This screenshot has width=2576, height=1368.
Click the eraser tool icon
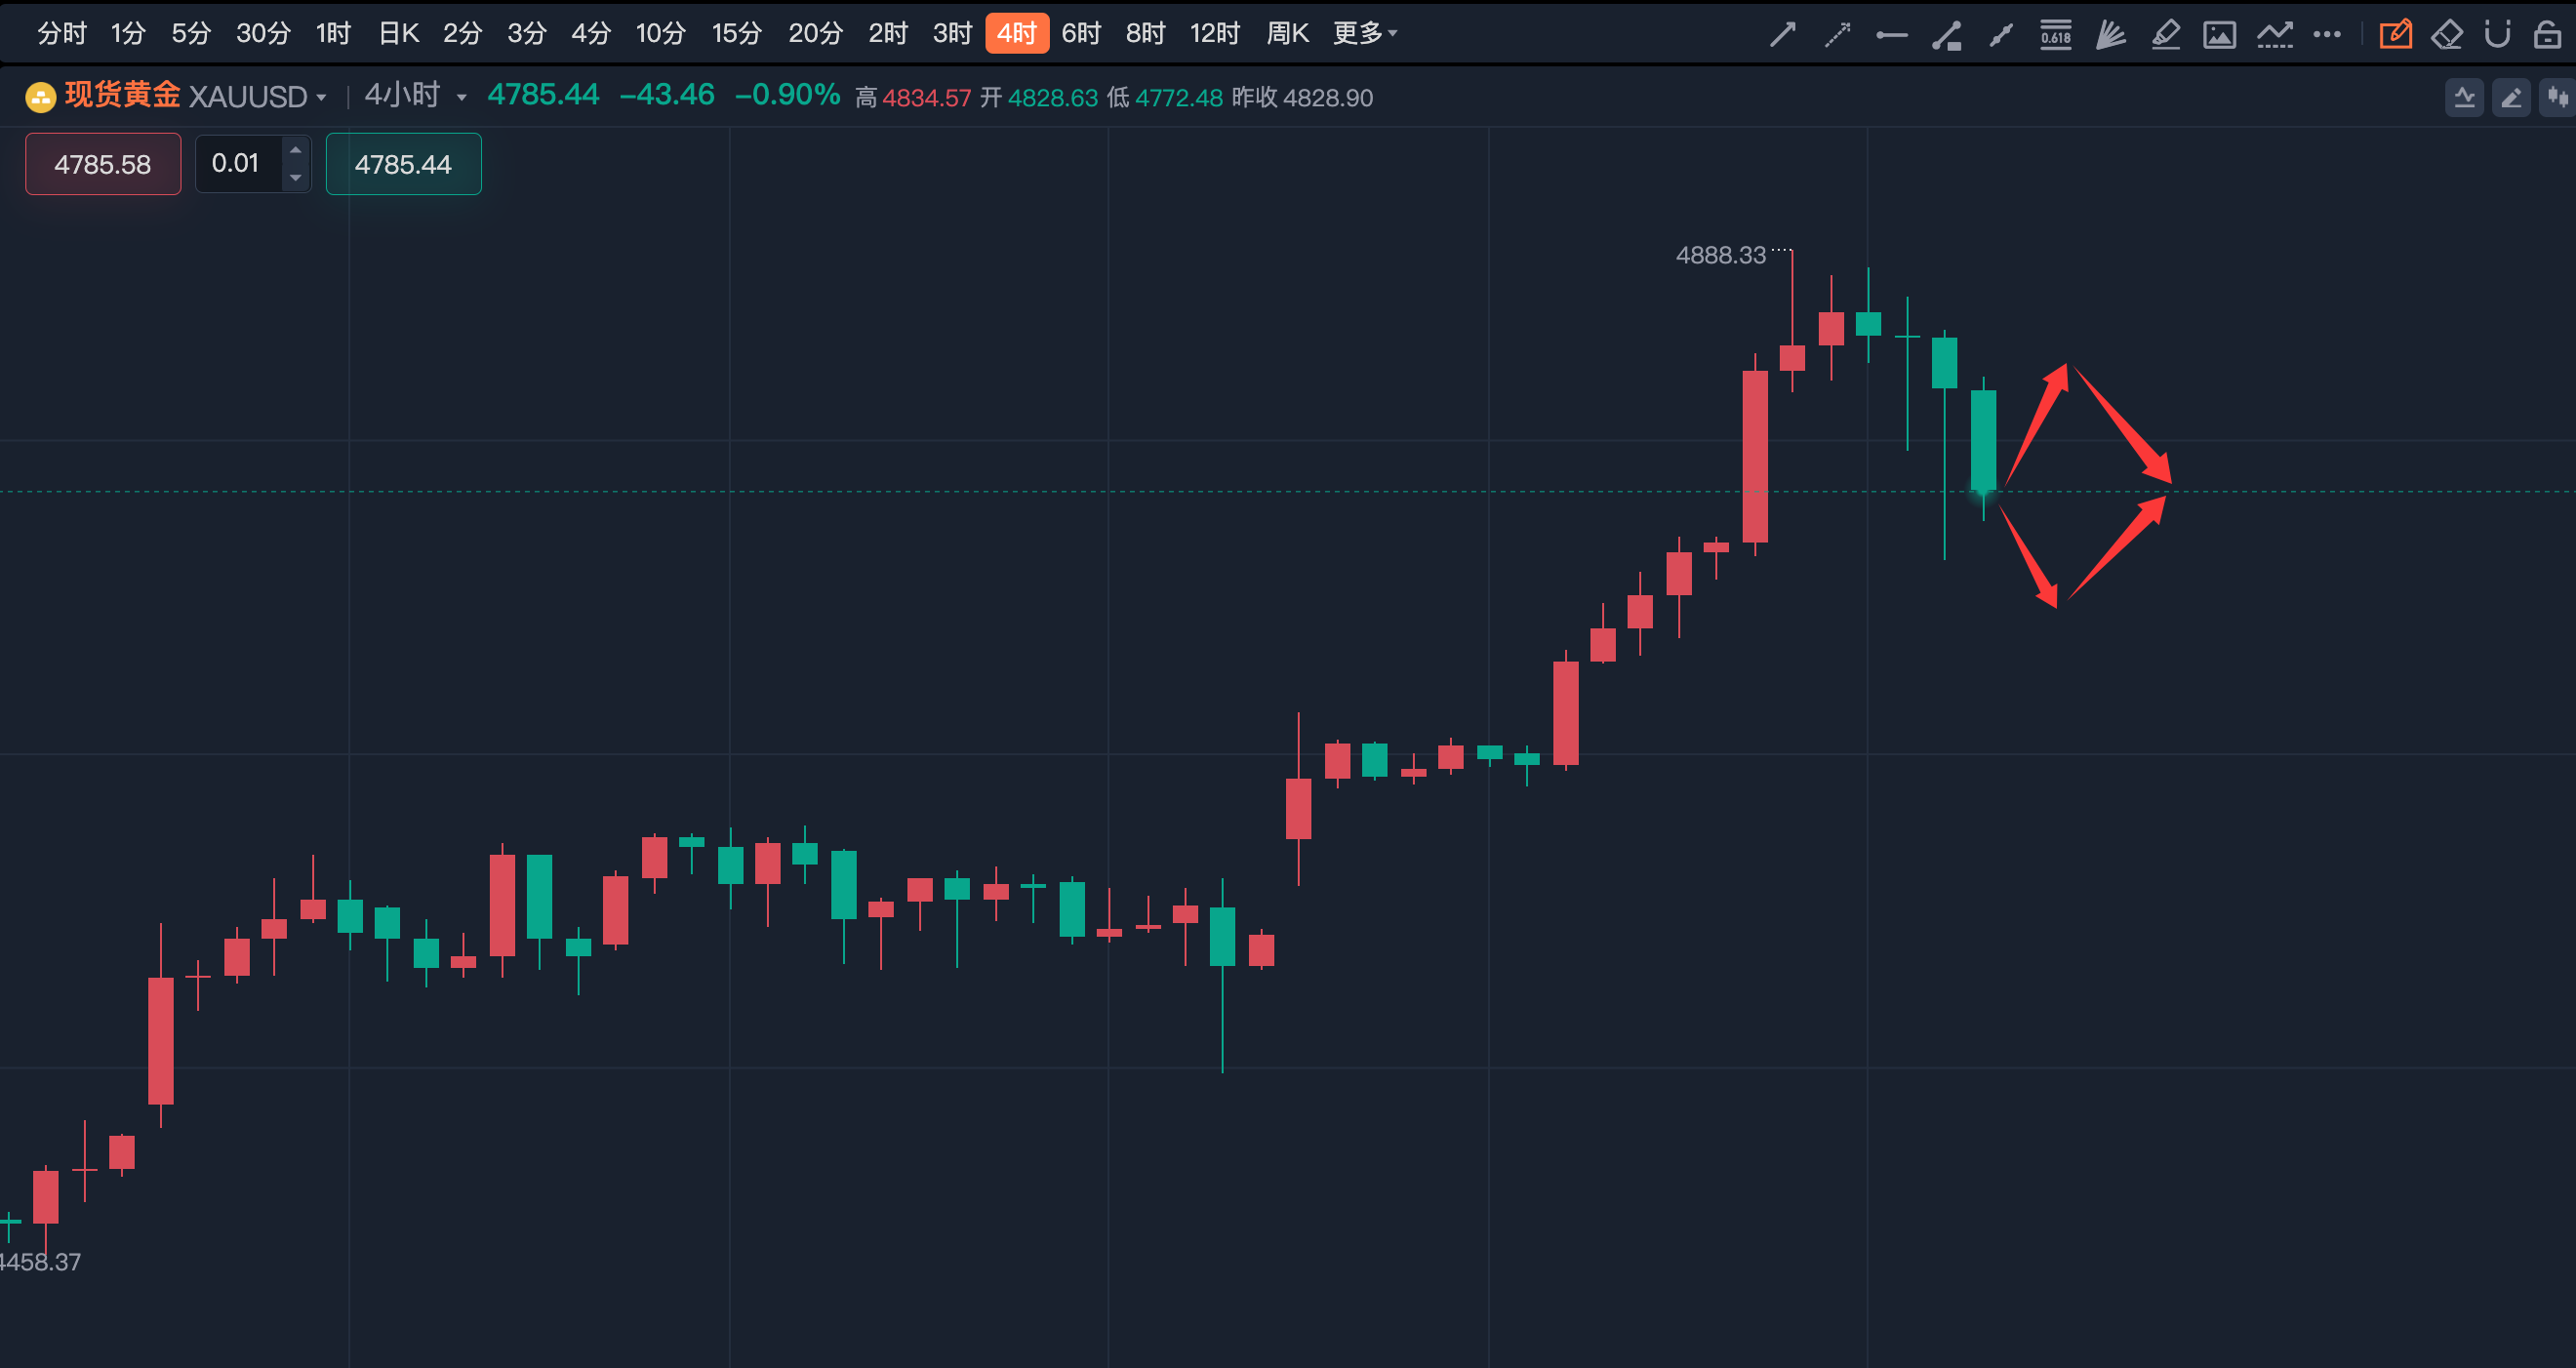pos(2446,35)
